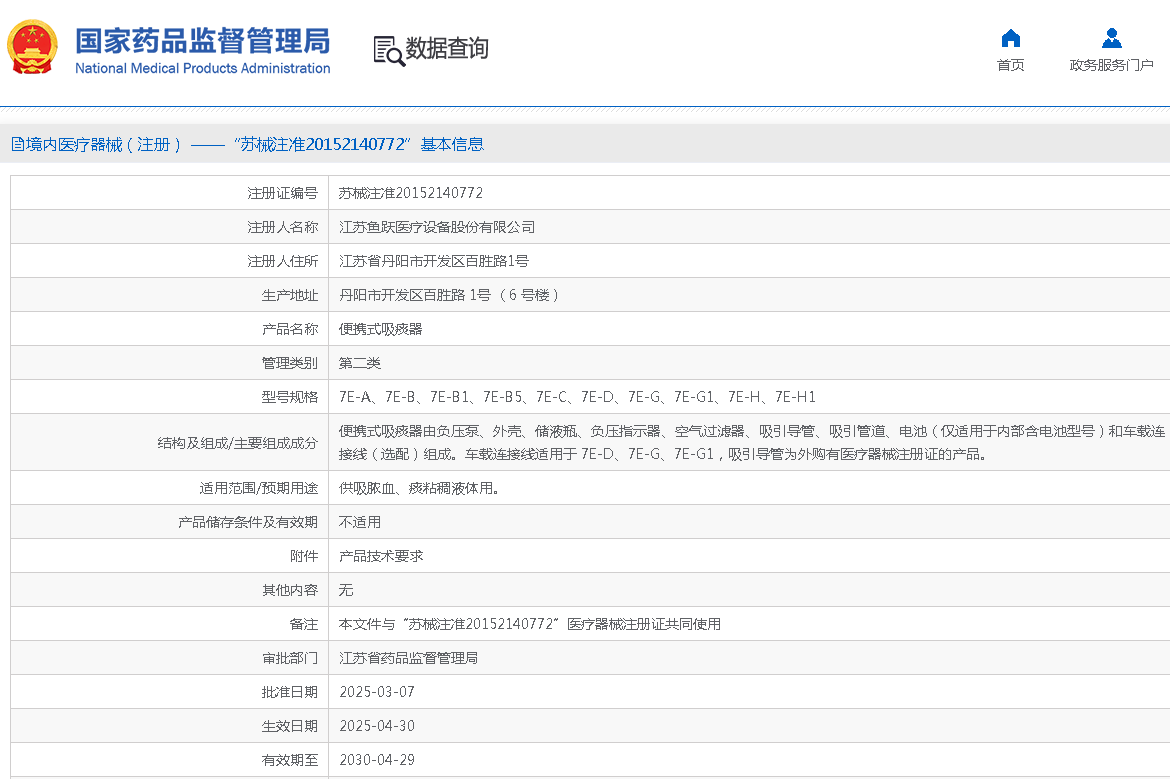Open 国家药品监督管理局 title link

[202, 41]
